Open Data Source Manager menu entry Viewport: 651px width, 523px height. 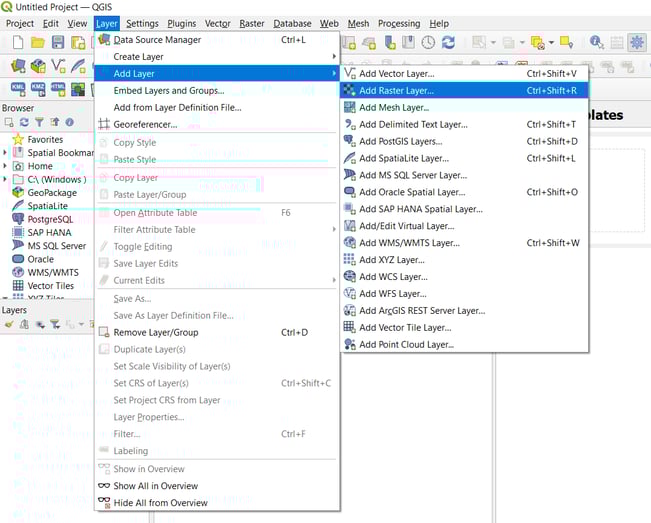pos(217,40)
